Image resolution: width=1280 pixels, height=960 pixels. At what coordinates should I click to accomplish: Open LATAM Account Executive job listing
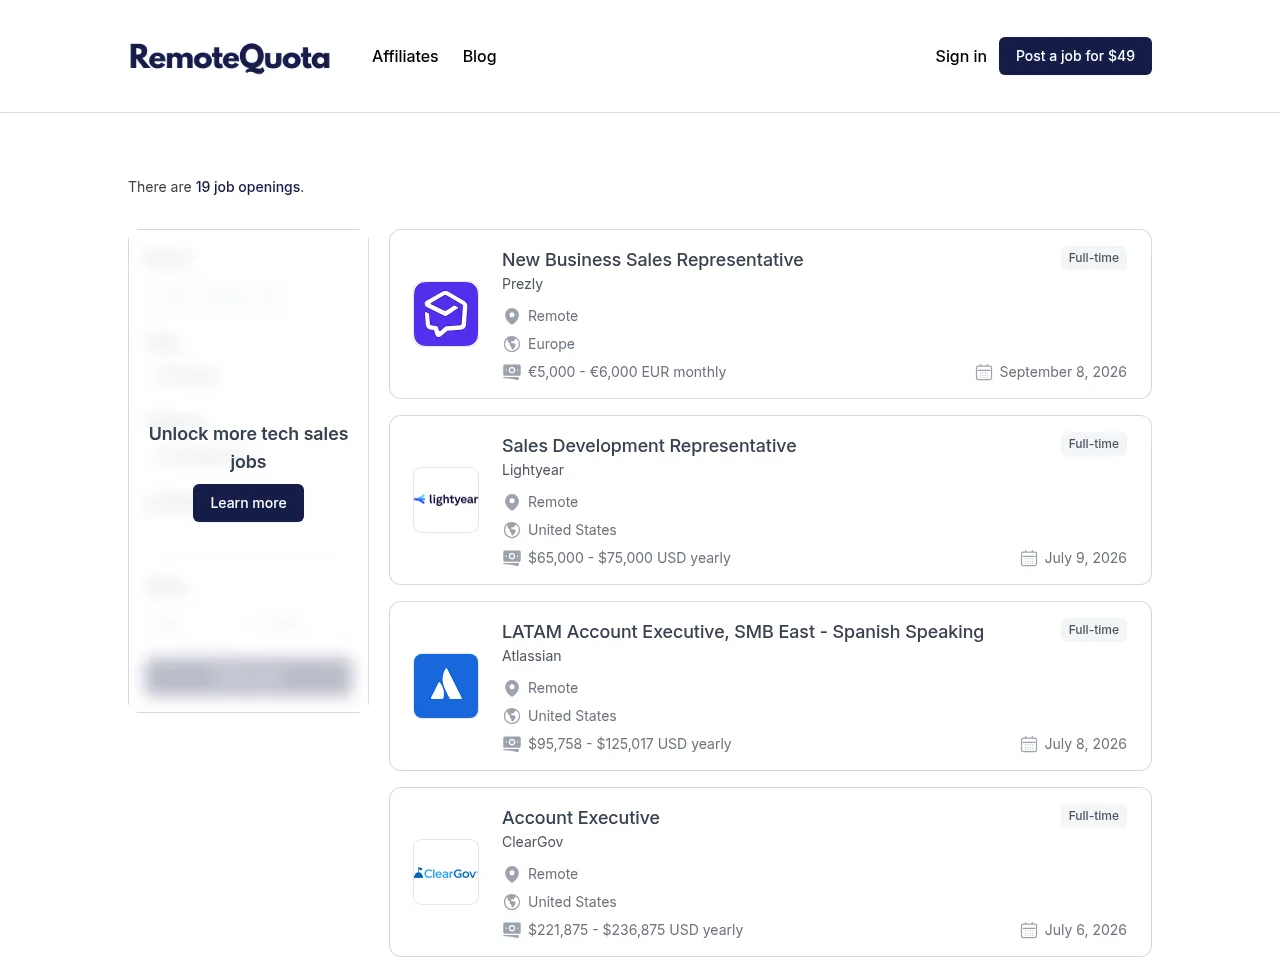click(x=743, y=632)
